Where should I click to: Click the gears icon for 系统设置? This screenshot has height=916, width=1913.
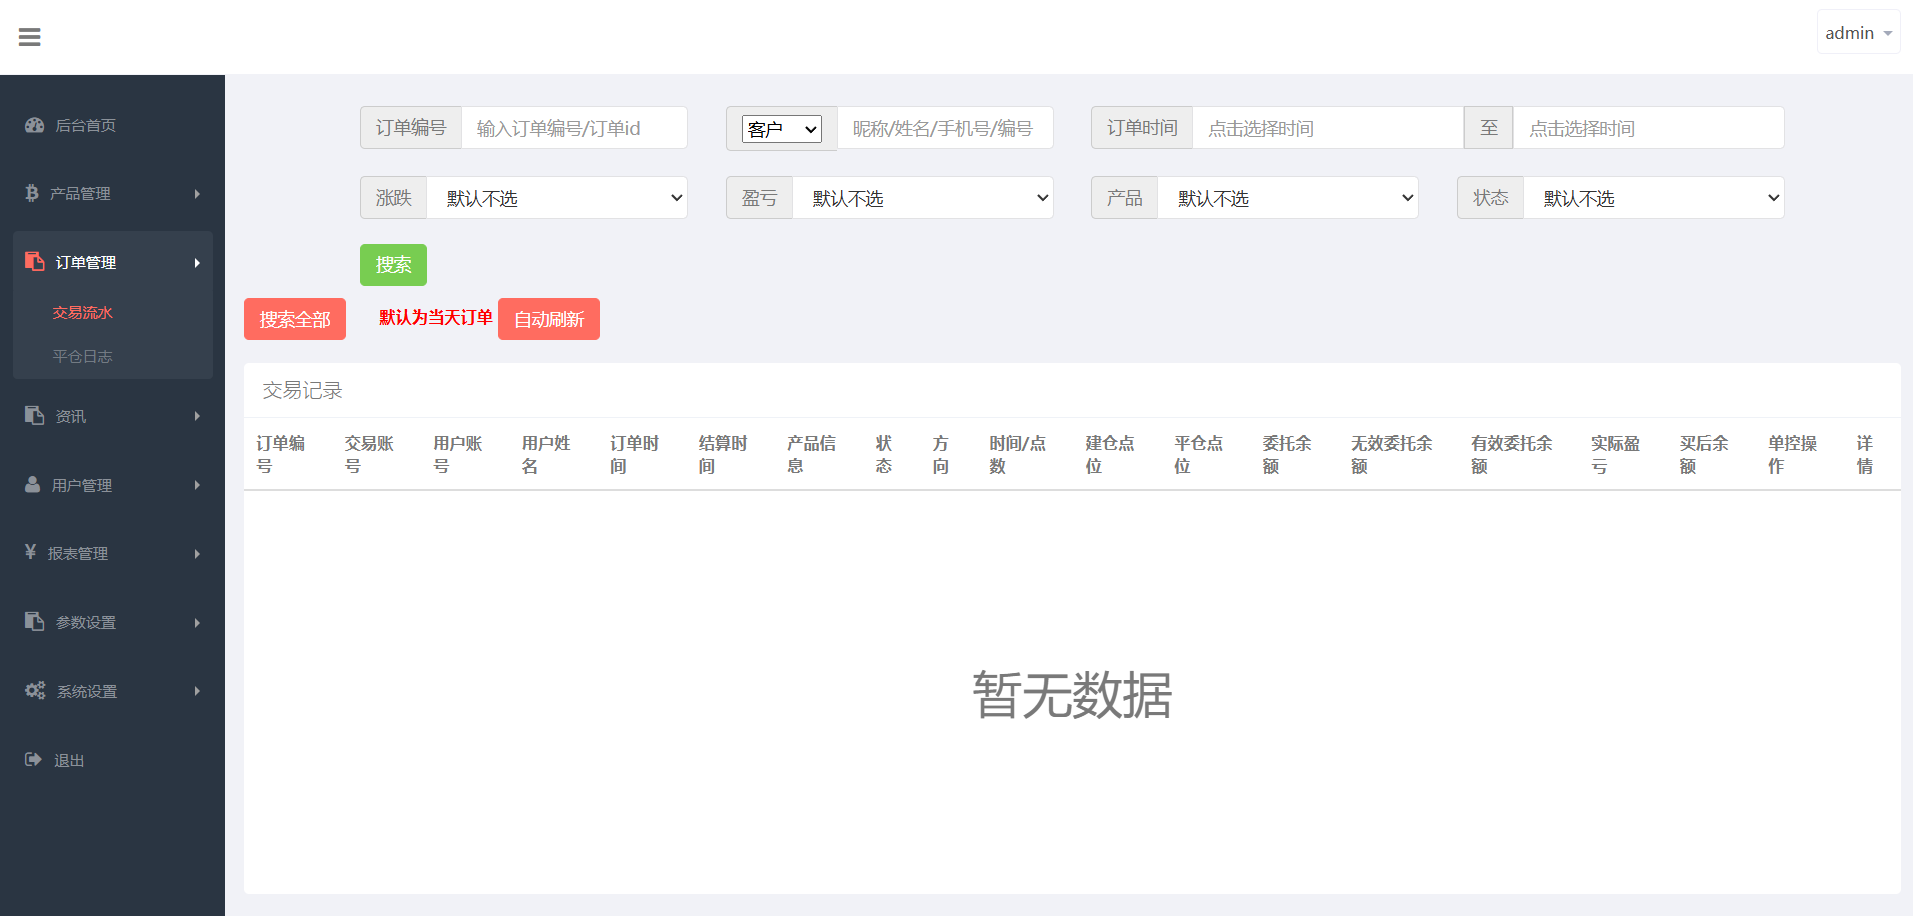(x=35, y=690)
